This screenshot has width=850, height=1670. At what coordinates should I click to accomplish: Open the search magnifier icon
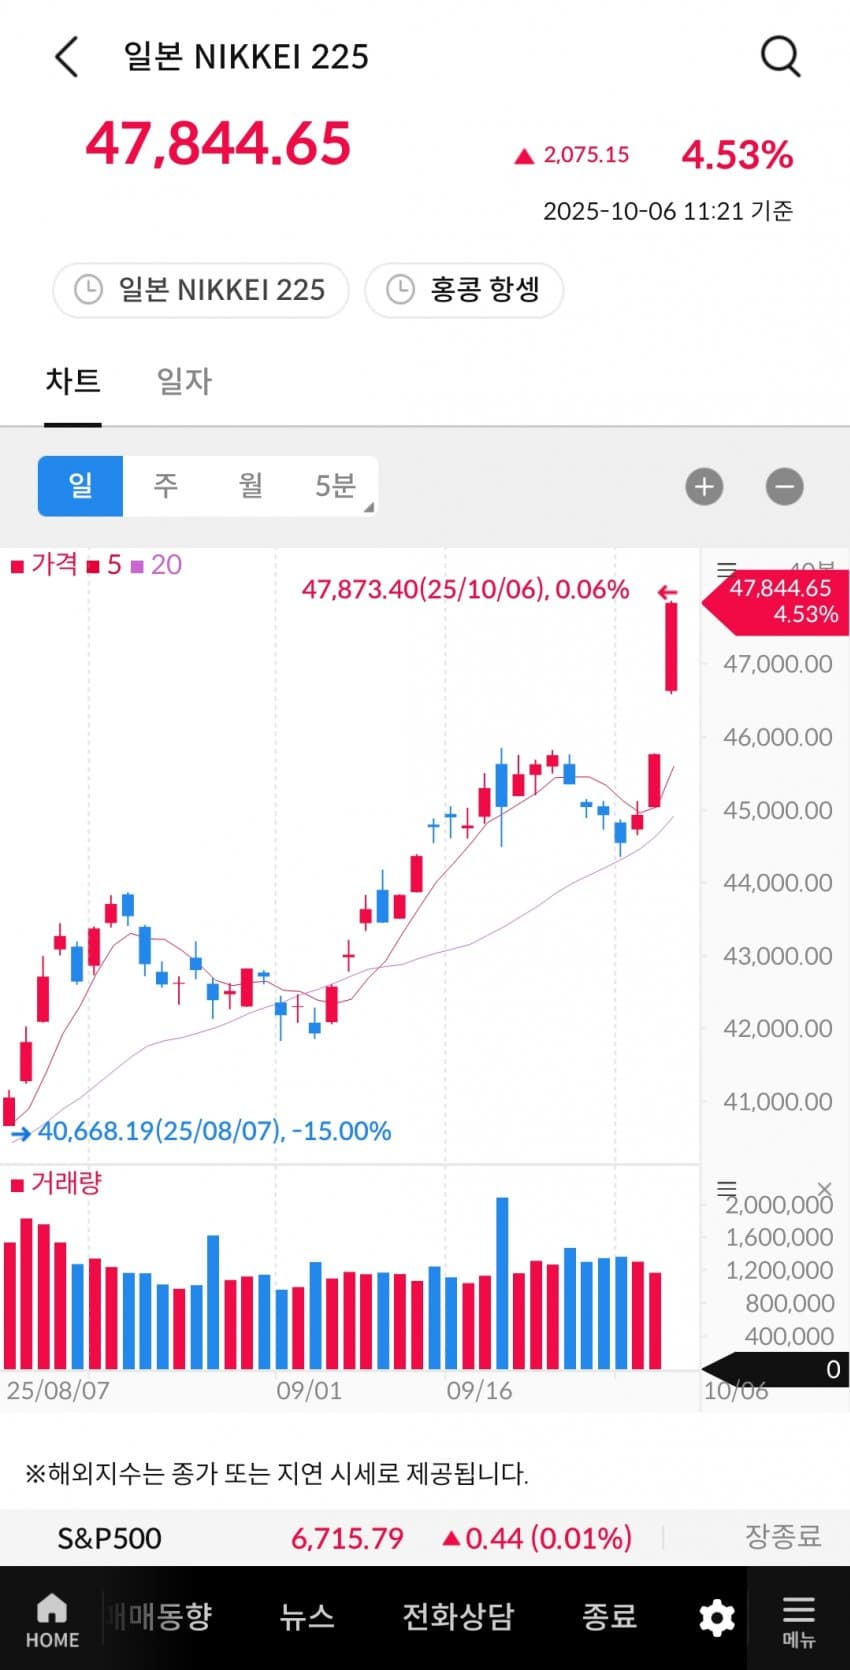pyautogui.click(x=780, y=57)
